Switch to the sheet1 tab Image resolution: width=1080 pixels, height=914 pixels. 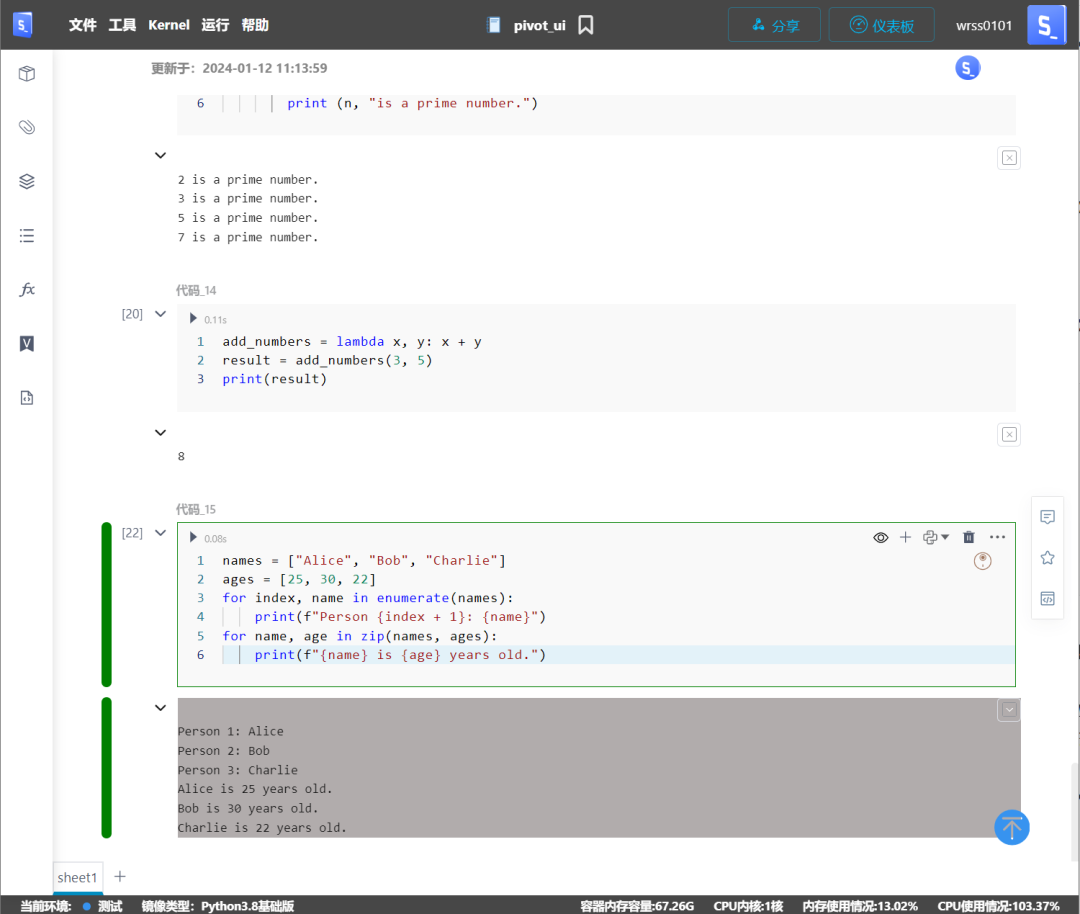(x=78, y=877)
